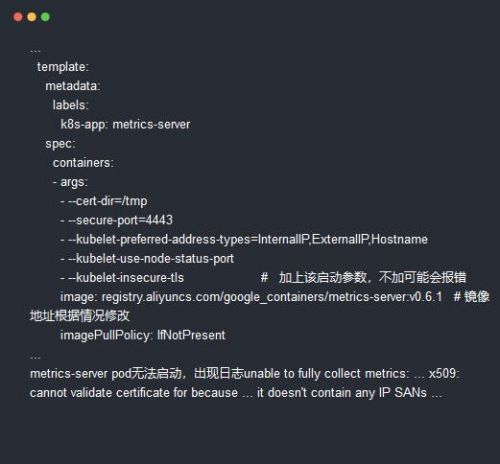Click the labels: key
This screenshot has height=464, width=500.
[x=71, y=105]
